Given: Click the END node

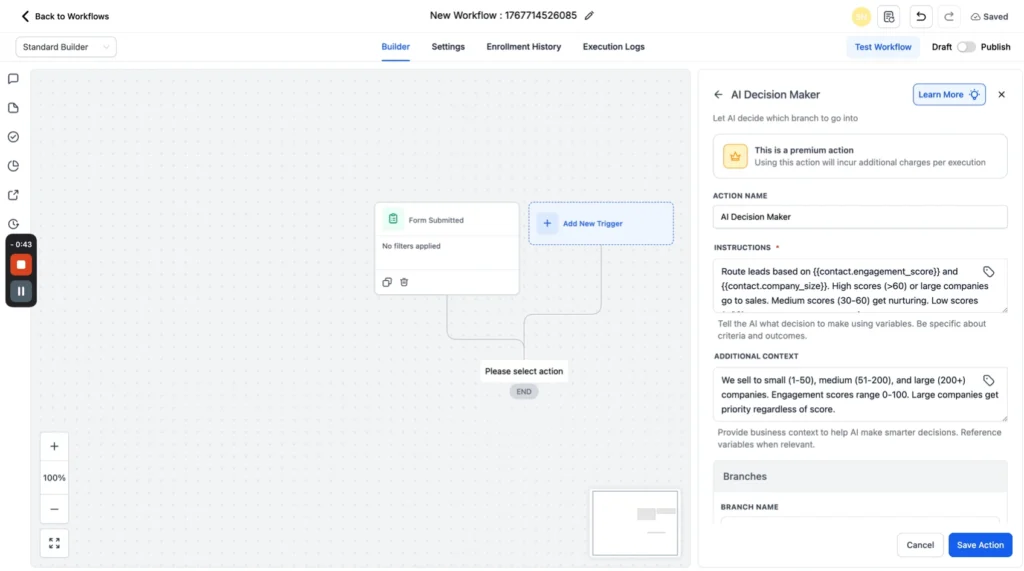Looking at the screenshot, I should (524, 392).
